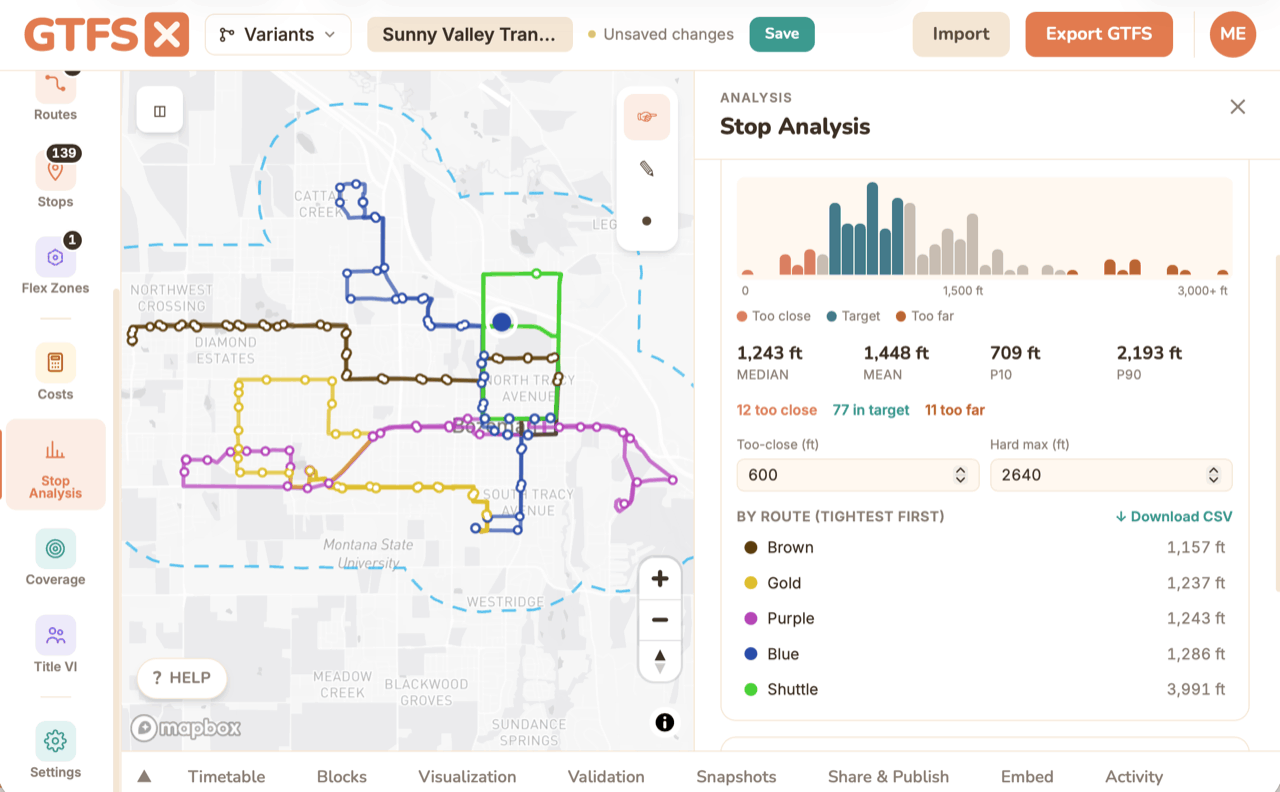The height and width of the screenshot is (792, 1280).
Task: Select the Purple route color swatch row
Action: (x=985, y=618)
